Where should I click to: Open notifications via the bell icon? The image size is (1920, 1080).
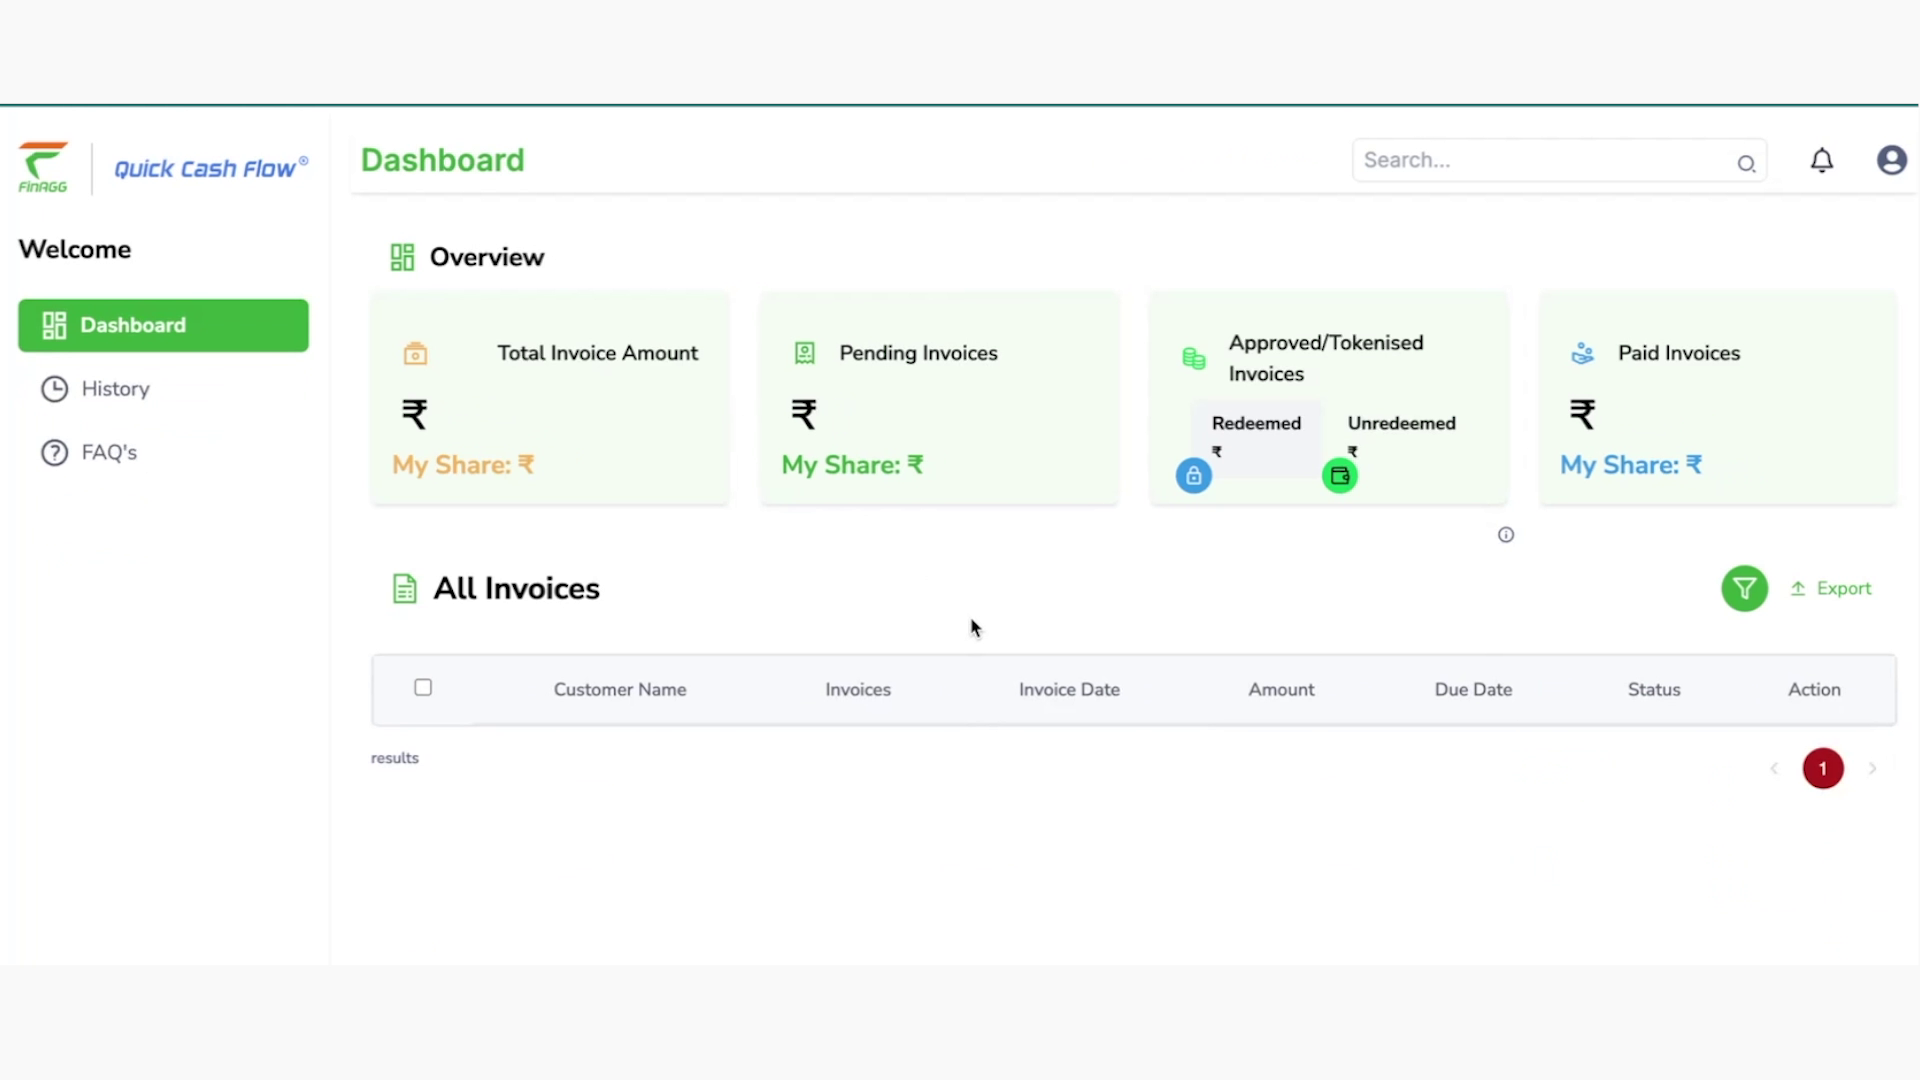1822,160
